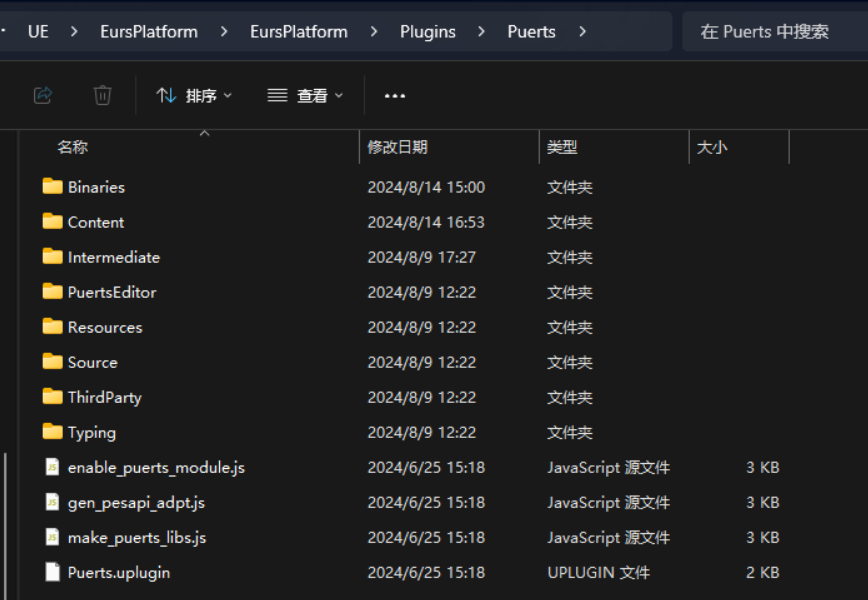
Task: Sort by the Size (大小) column header
Action: click(x=712, y=147)
